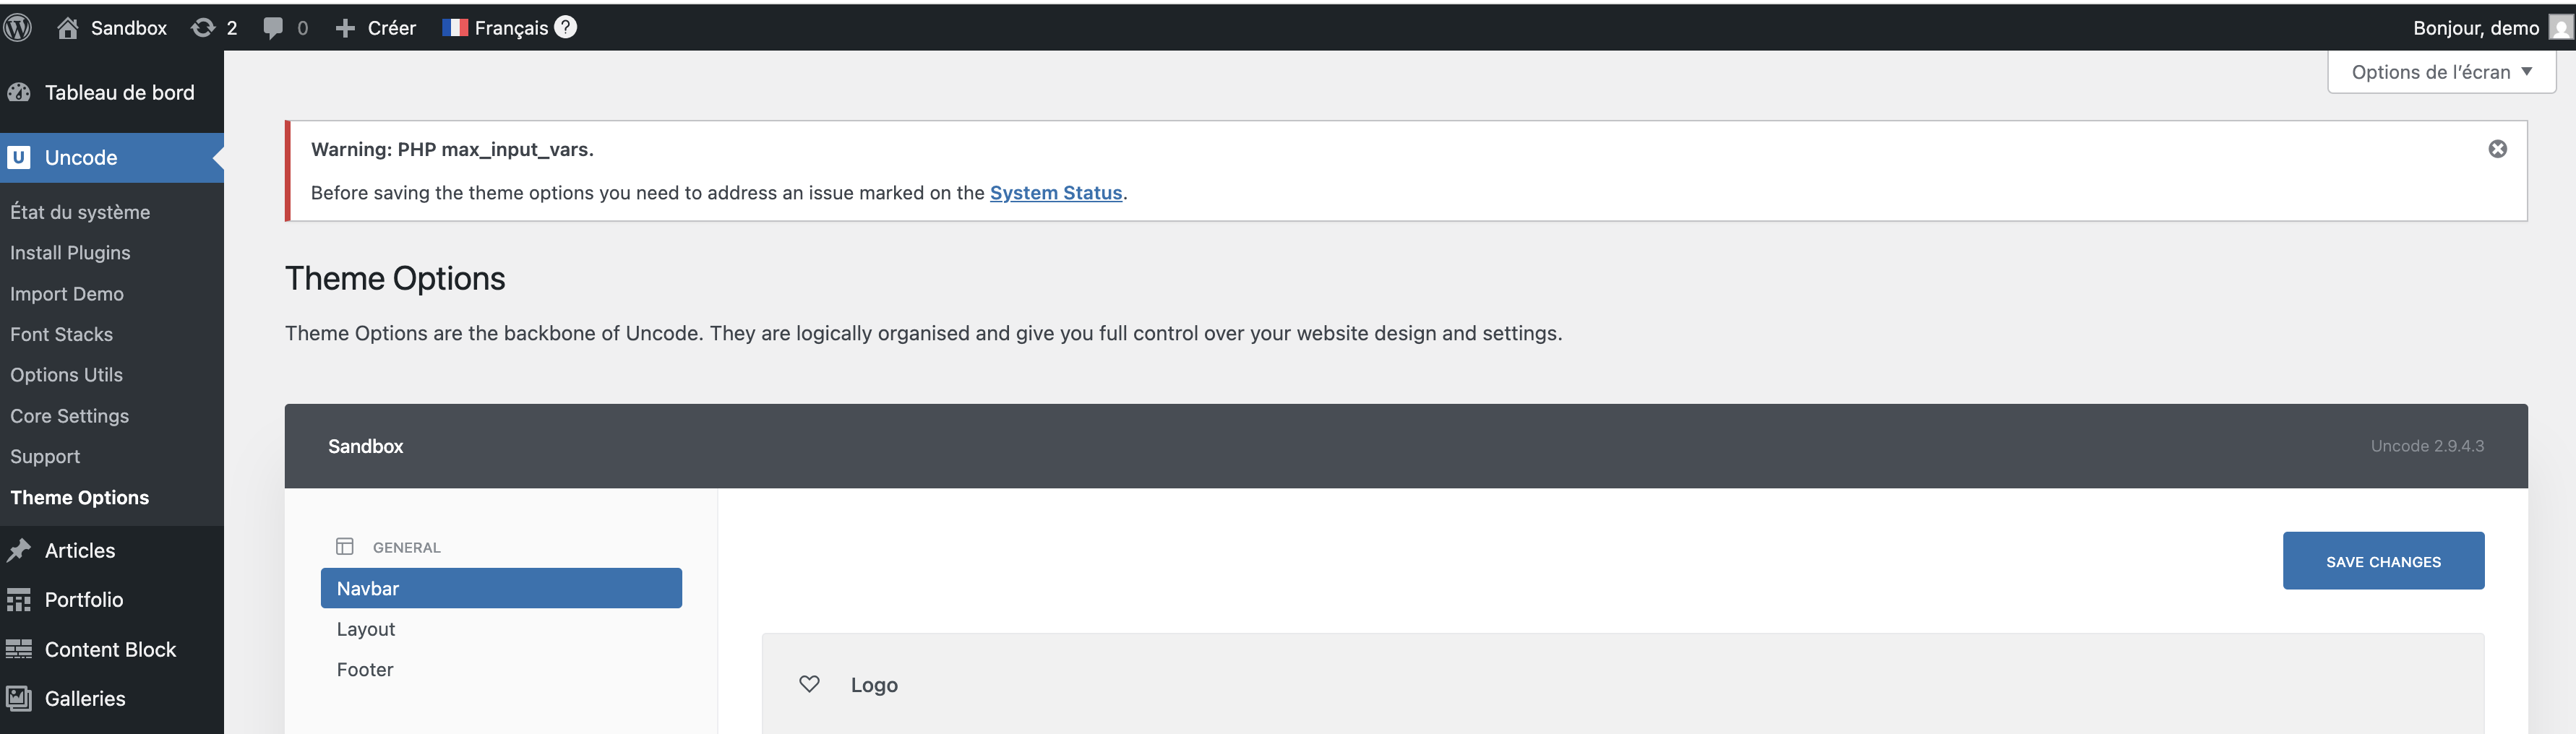Open the Sandbox site home icon
Screen dimensions: 2576x734
pos(67,27)
